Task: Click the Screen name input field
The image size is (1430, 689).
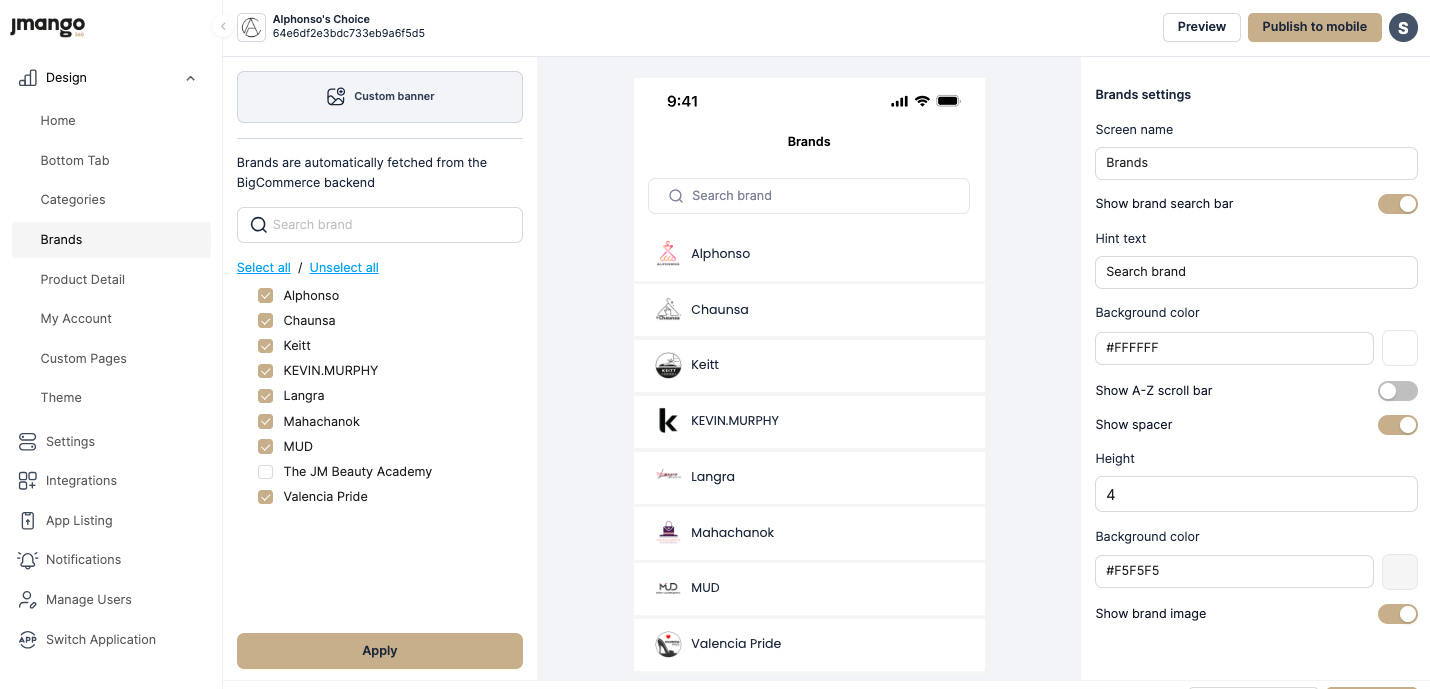Action: click(x=1256, y=163)
